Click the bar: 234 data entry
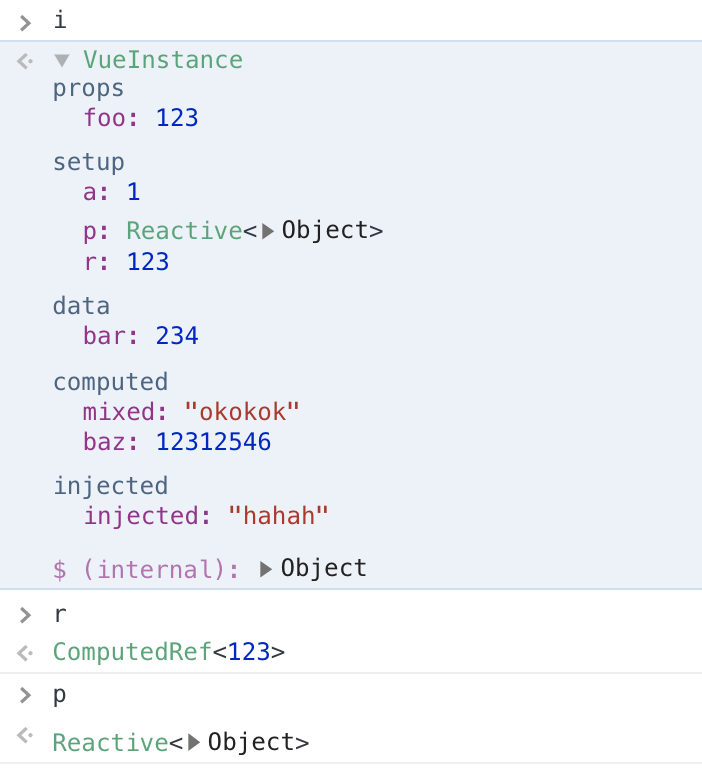The width and height of the screenshot is (702, 768). [141, 336]
